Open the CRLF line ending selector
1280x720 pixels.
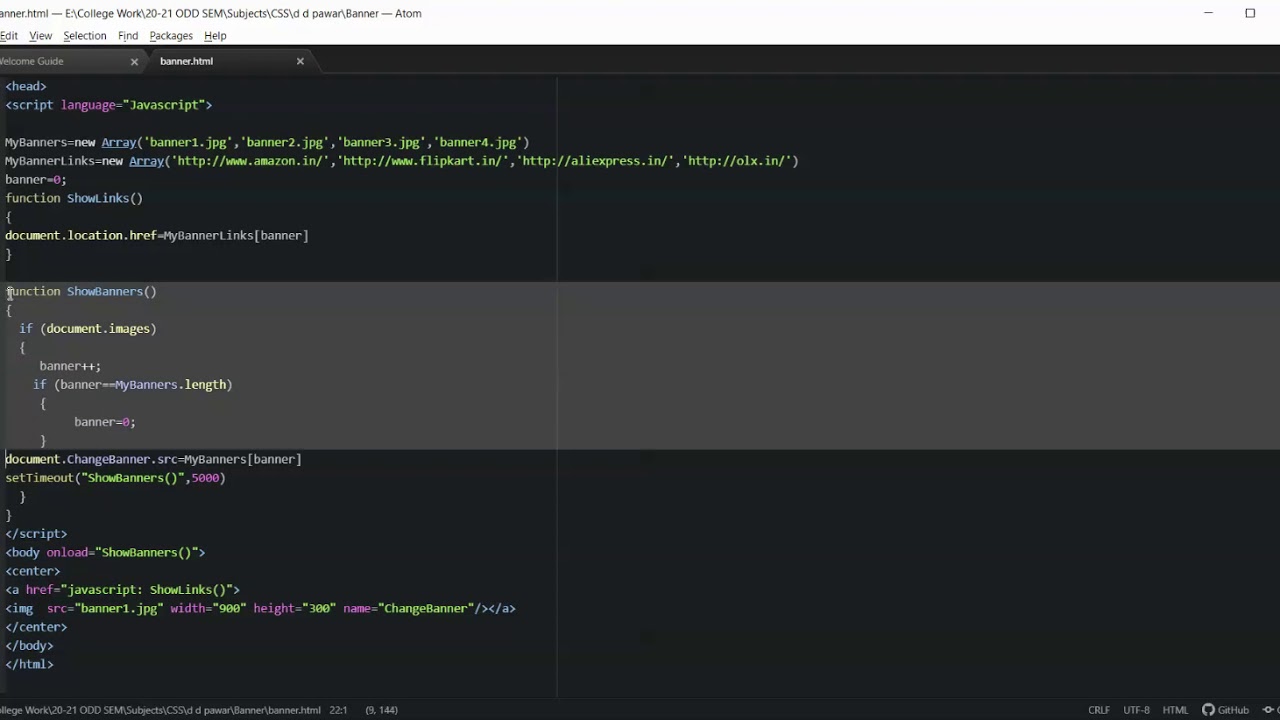point(1099,710)
